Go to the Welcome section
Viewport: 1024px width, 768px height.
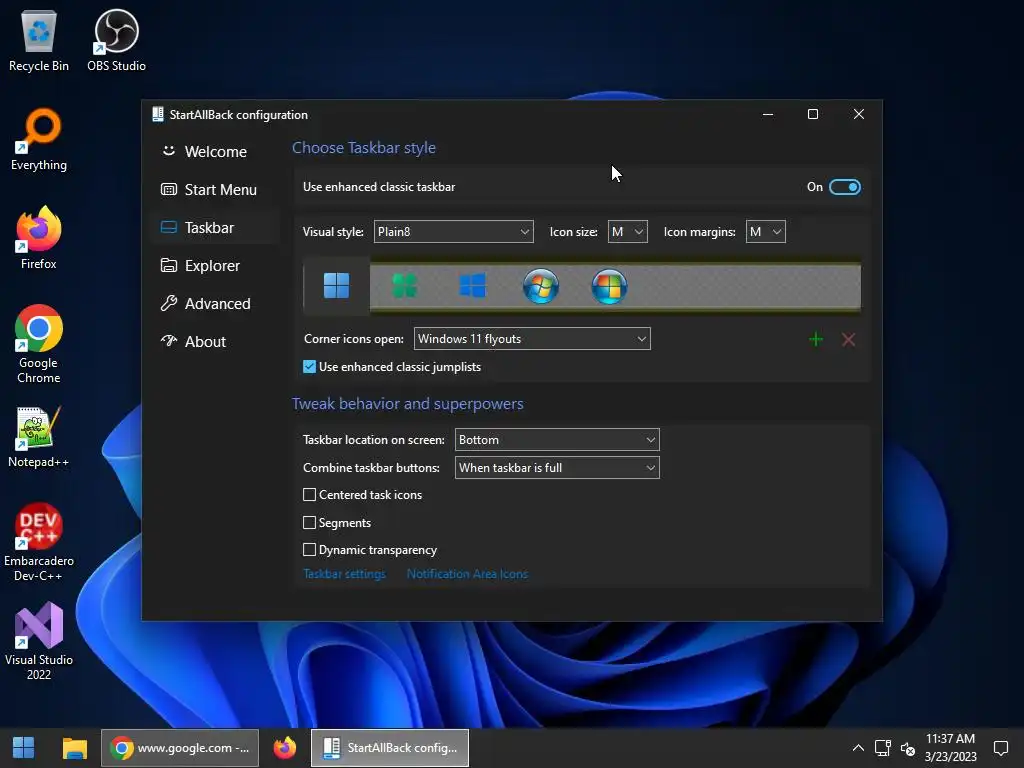pos(215,152)
